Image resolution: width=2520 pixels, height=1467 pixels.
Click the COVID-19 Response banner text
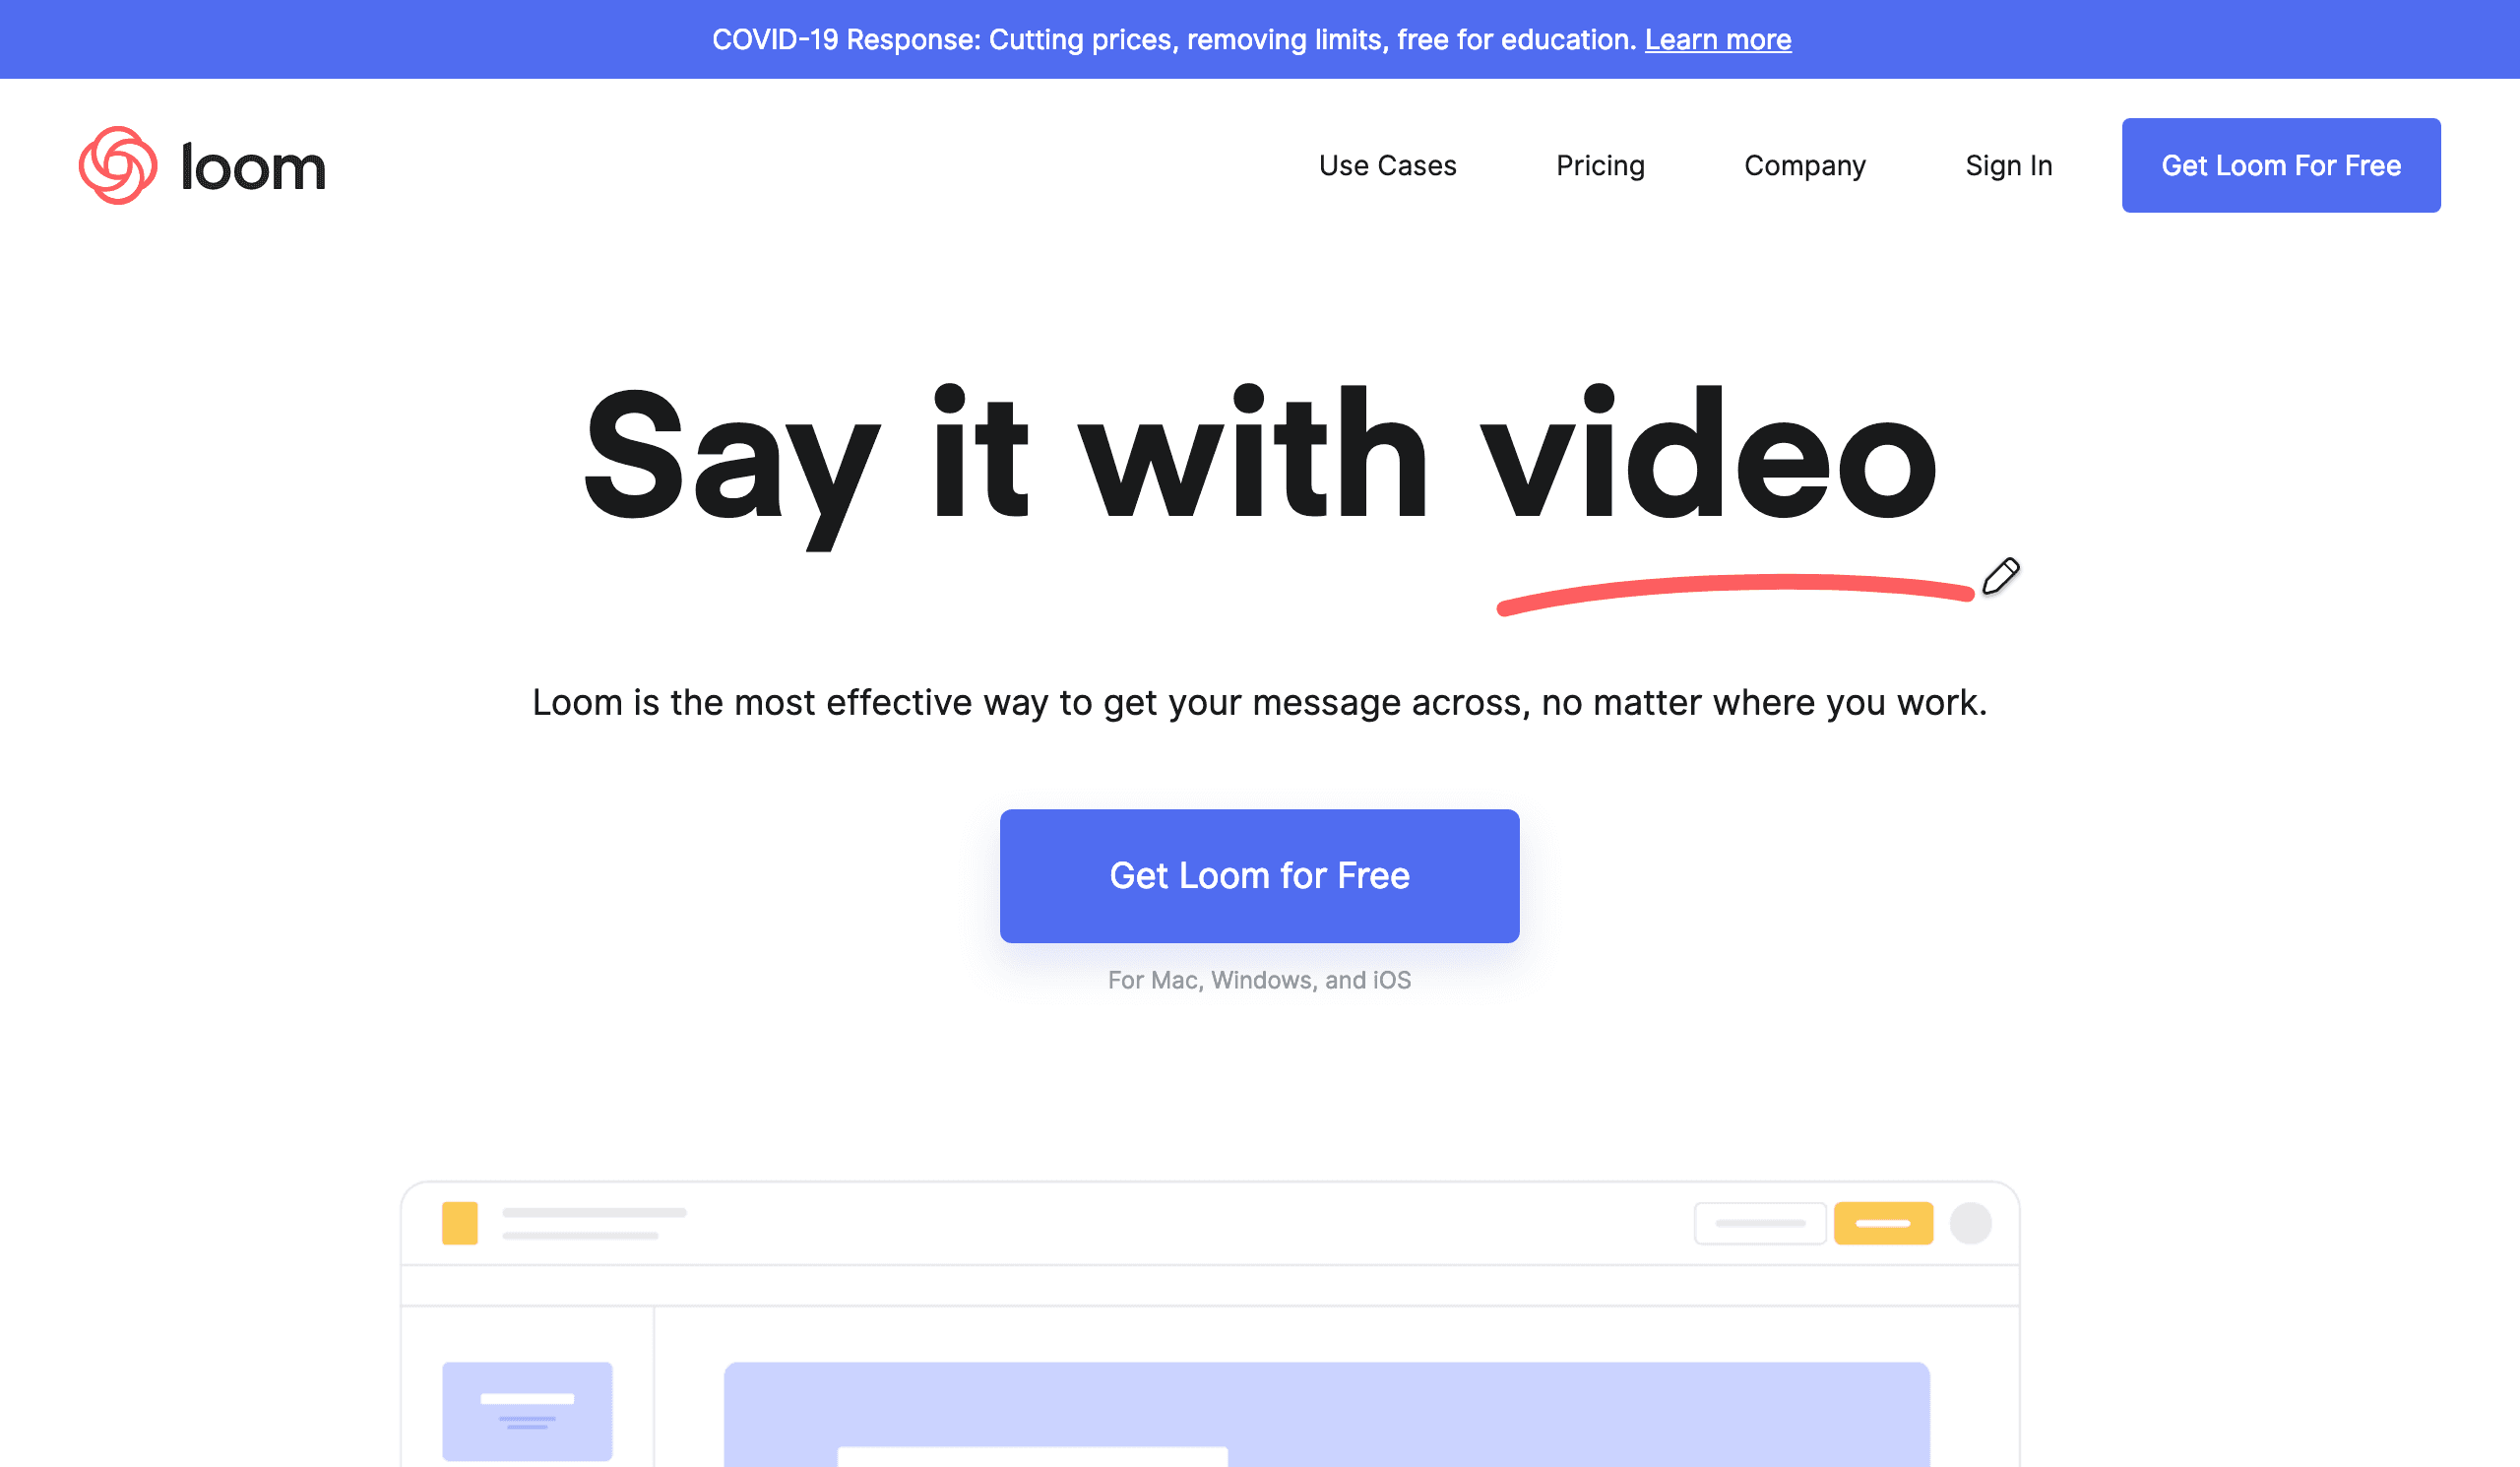click(x=1173, y=40)
